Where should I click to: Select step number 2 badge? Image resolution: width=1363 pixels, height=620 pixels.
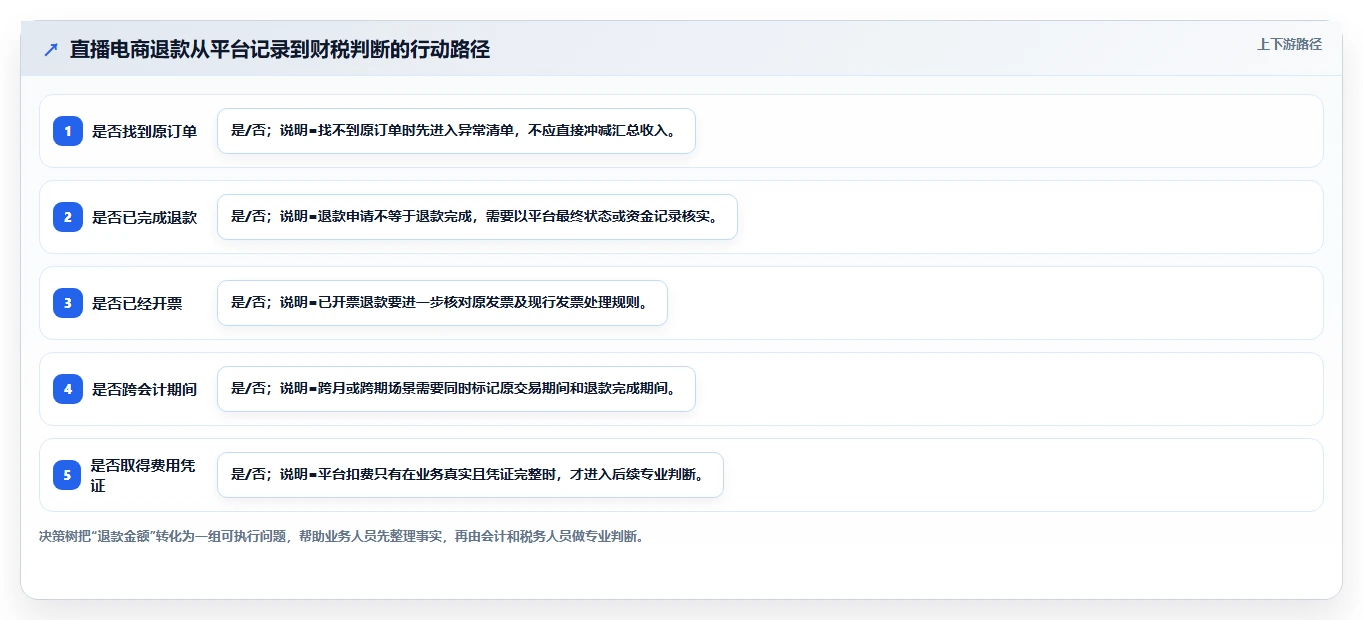(x=68, y=217)
